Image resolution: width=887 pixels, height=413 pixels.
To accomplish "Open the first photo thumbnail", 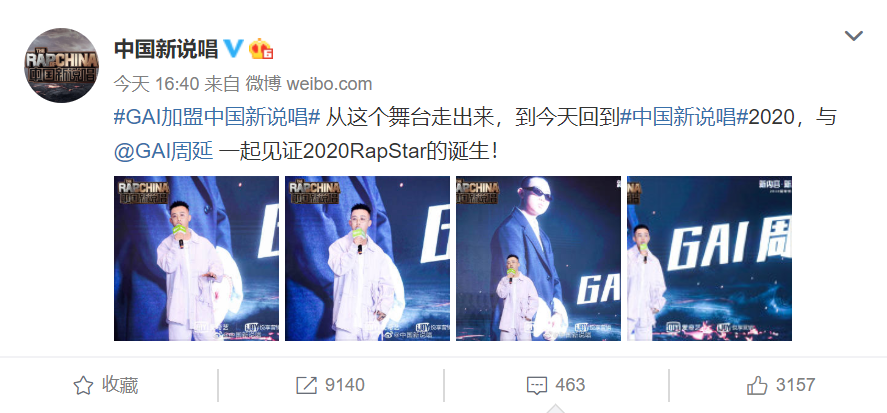I will 196,259.
